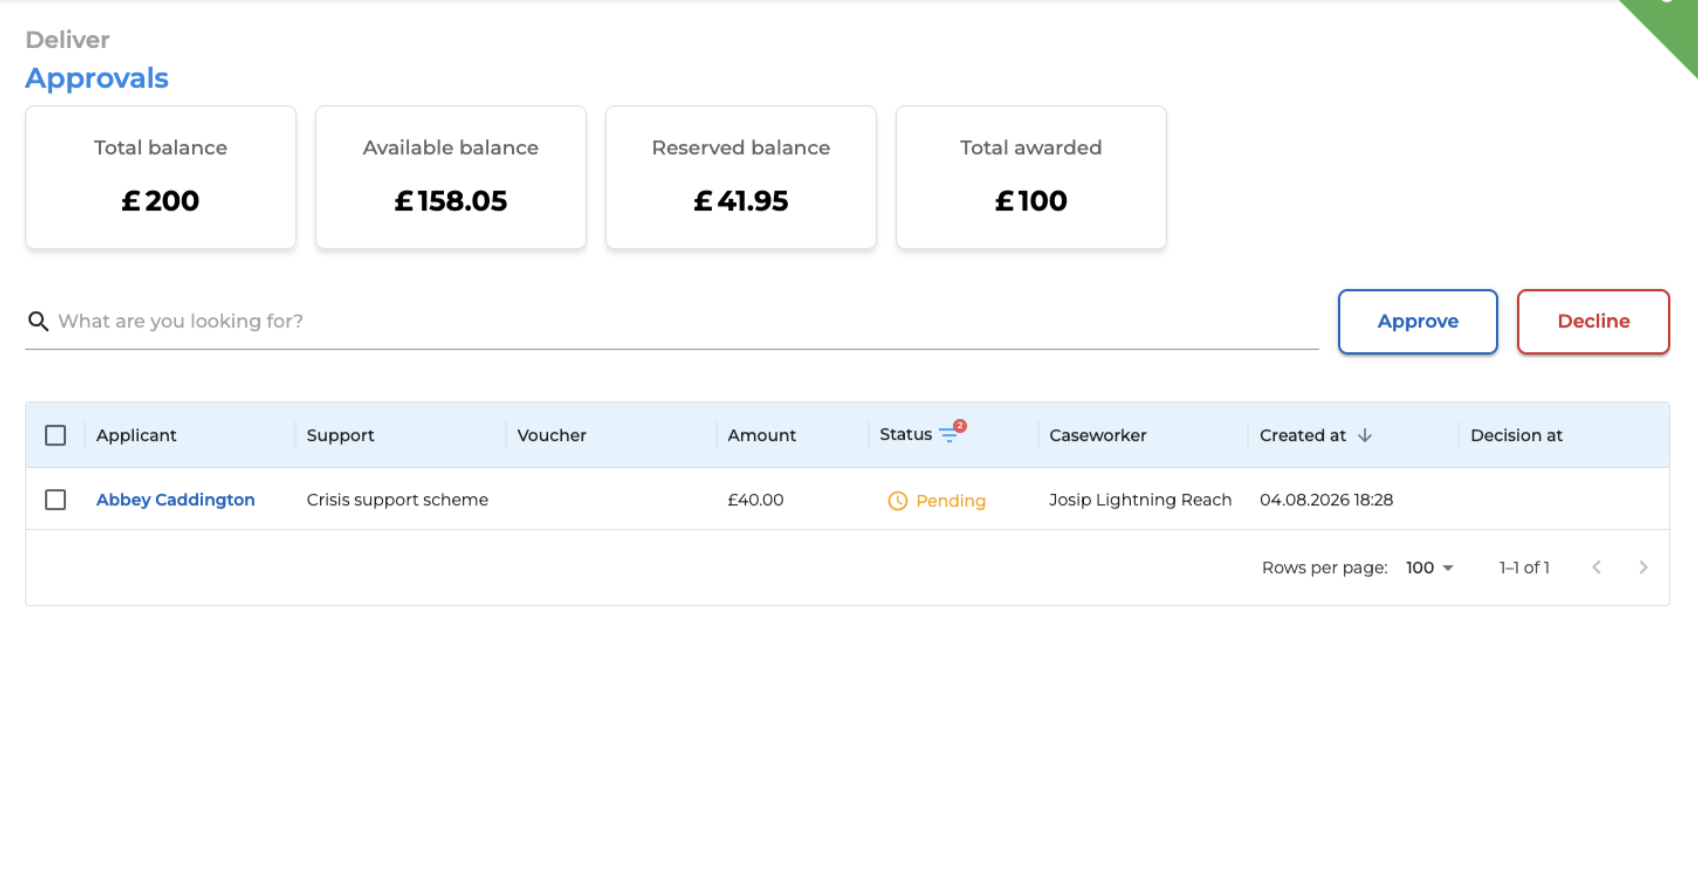
Task: Click the 'Pending' status text
Action: tap(951, 501)
